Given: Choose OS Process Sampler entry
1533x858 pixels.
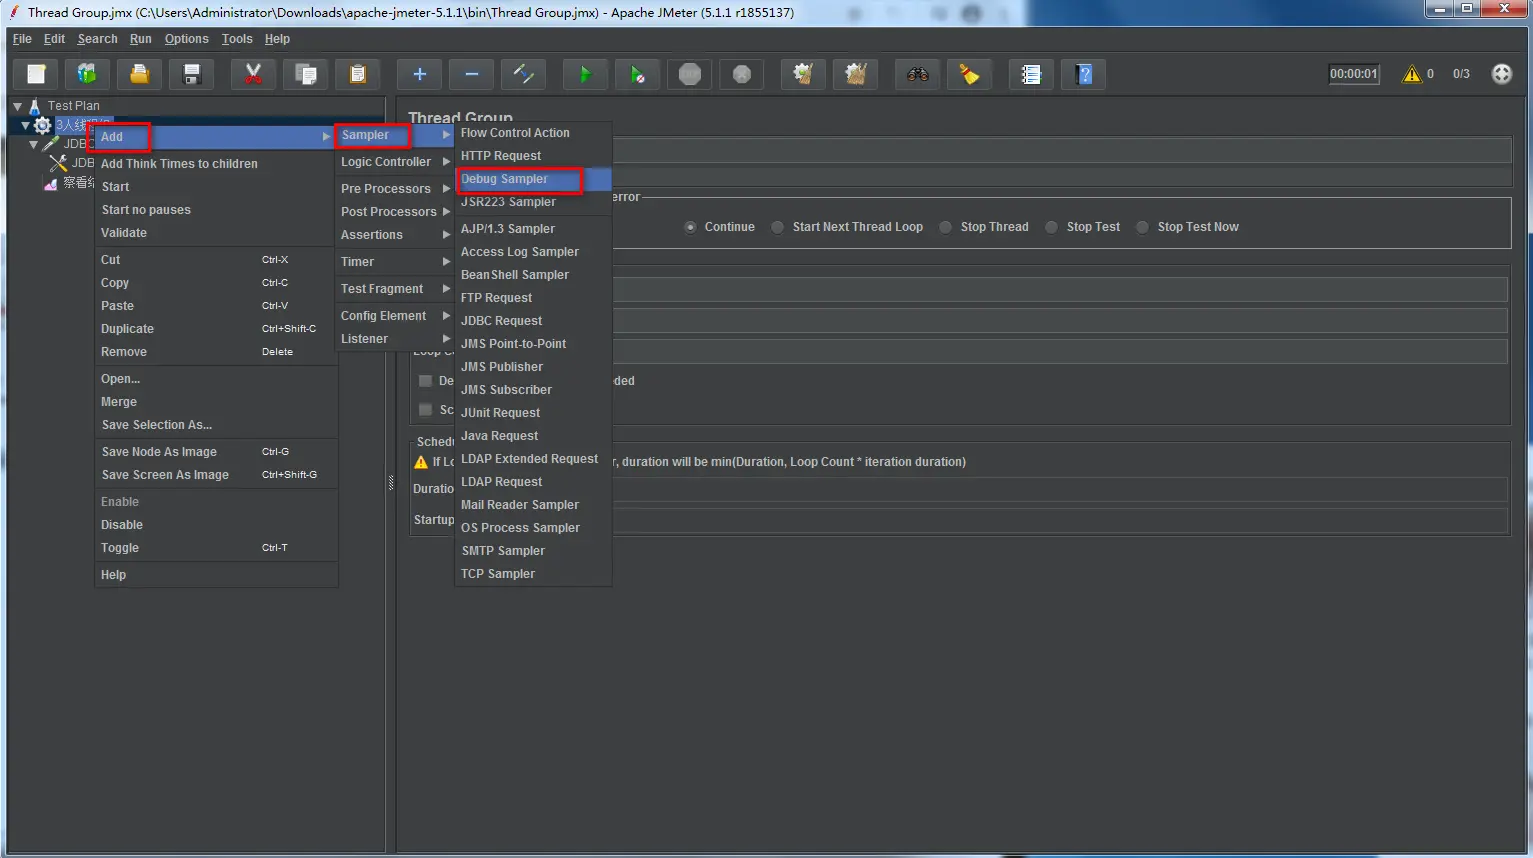Looking at the screenshot, I should pos(533,528).
